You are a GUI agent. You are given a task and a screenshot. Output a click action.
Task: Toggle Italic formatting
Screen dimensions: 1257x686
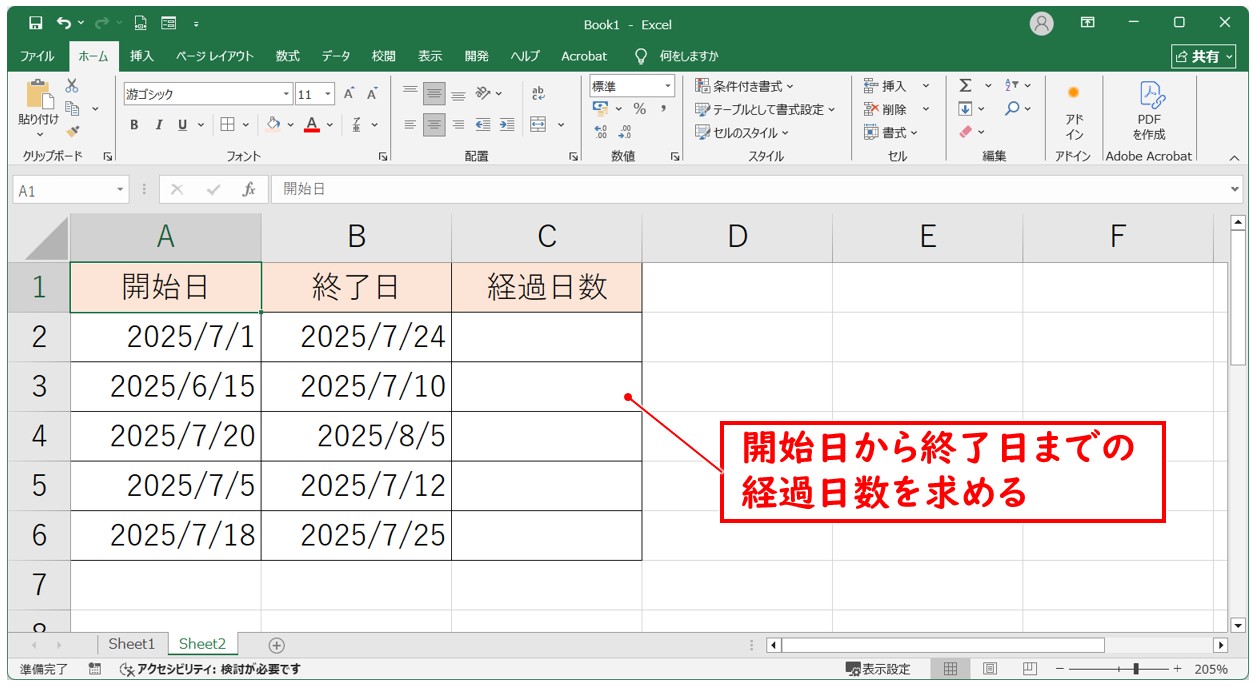click(158, 125)
